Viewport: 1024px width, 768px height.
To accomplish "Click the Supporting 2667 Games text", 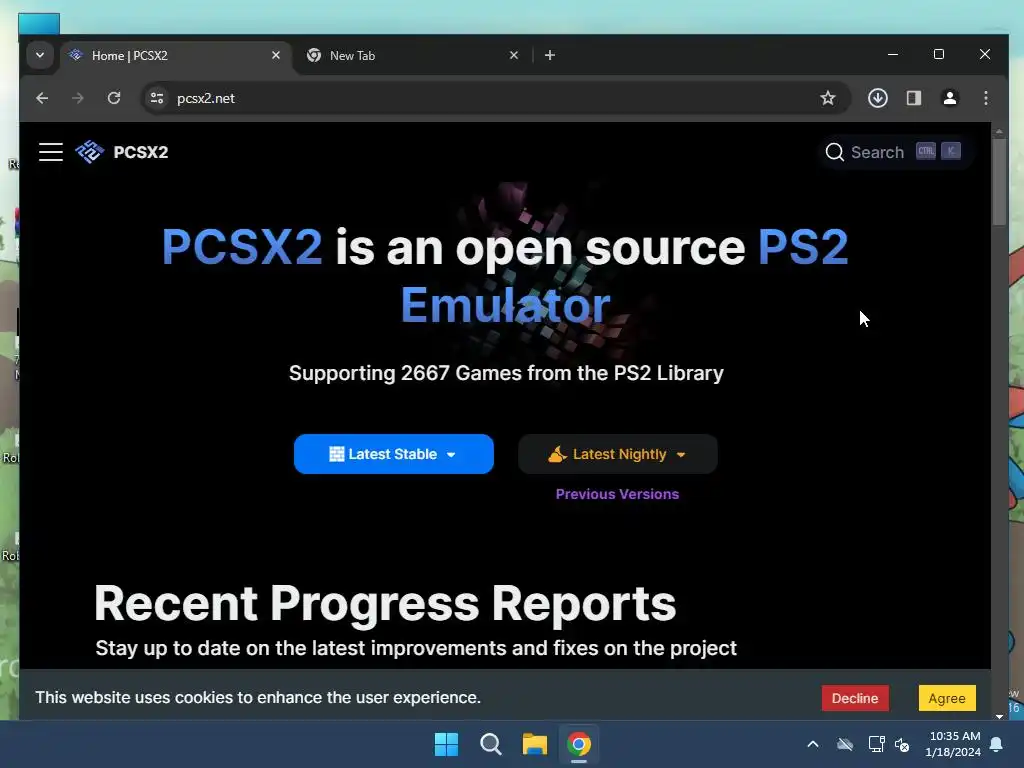I will tap(506, 373).
